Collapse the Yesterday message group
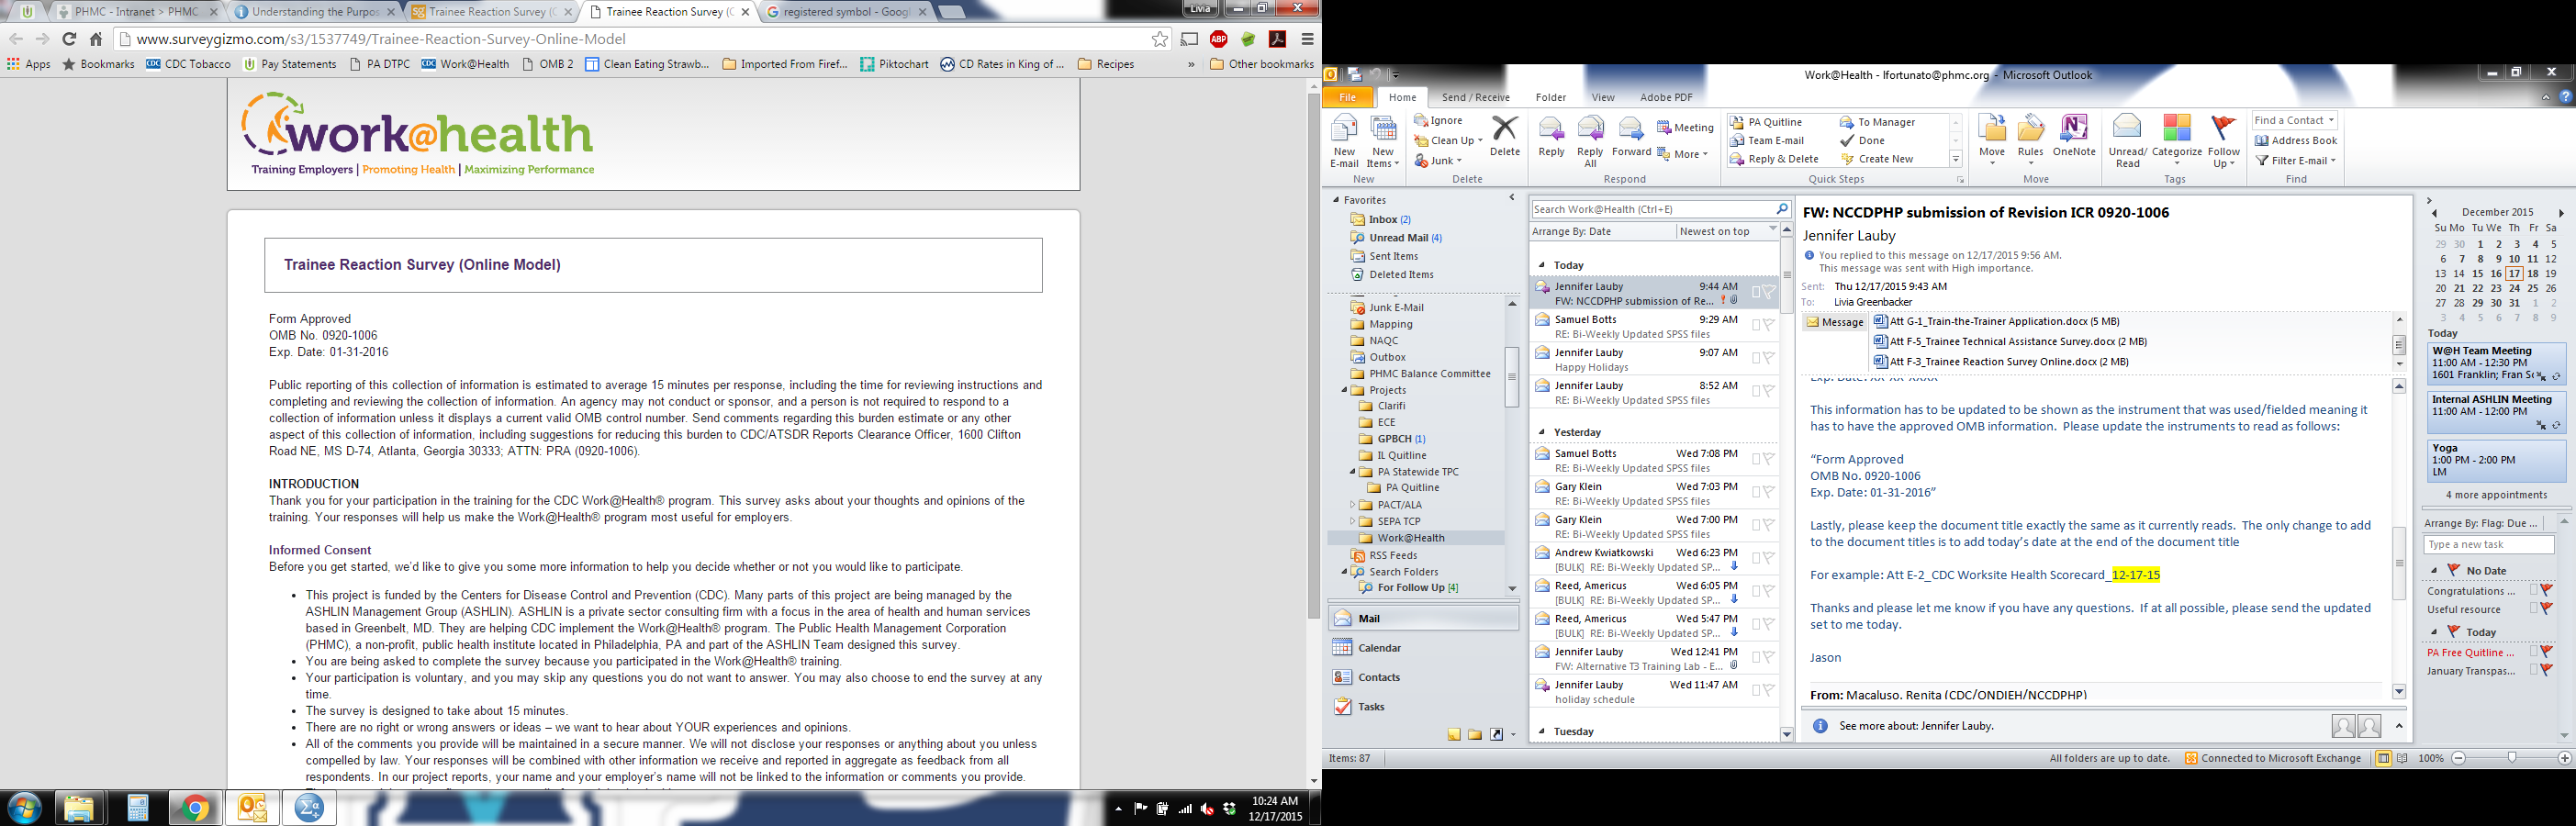 1542,432
